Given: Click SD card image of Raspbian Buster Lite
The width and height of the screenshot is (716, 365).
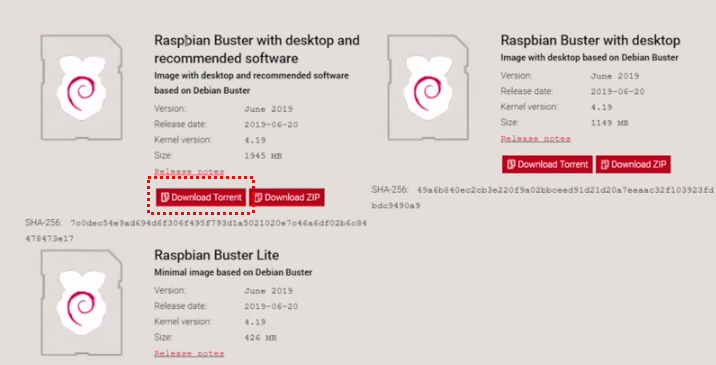Looking at the screenshot, I should (82, 302).
